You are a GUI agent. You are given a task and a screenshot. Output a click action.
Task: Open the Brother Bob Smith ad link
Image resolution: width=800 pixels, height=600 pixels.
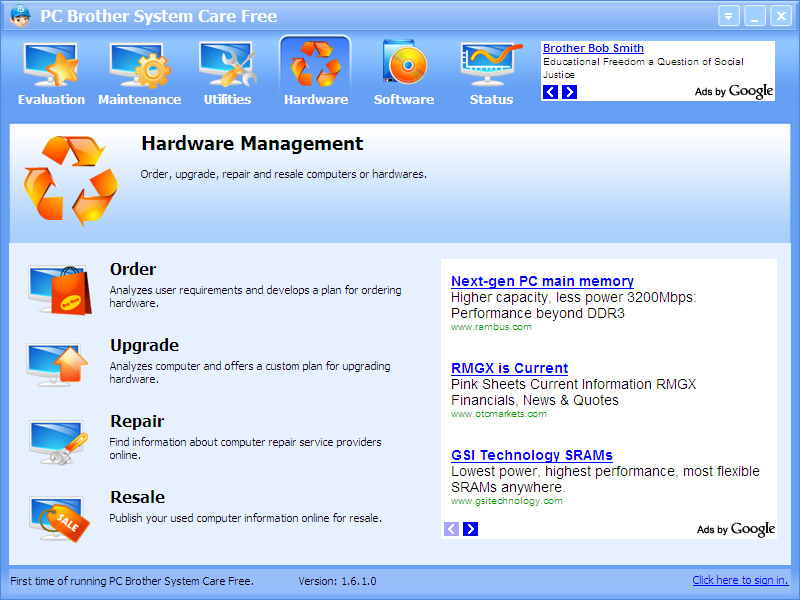pos(593,48)
